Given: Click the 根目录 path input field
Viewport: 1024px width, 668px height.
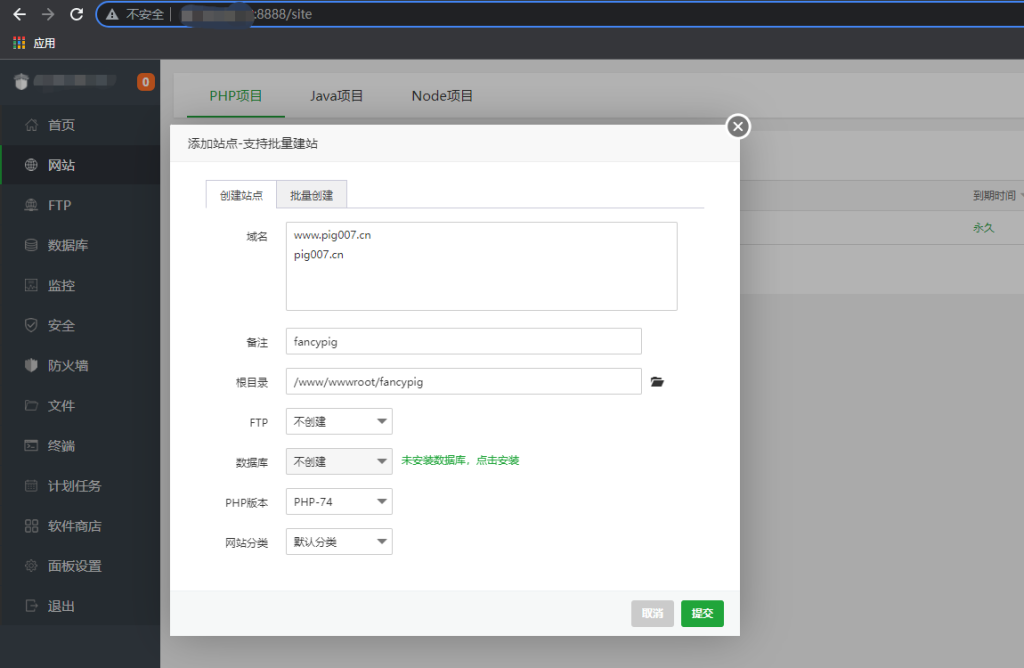Looking at the screenshot, I should point(464,381).
